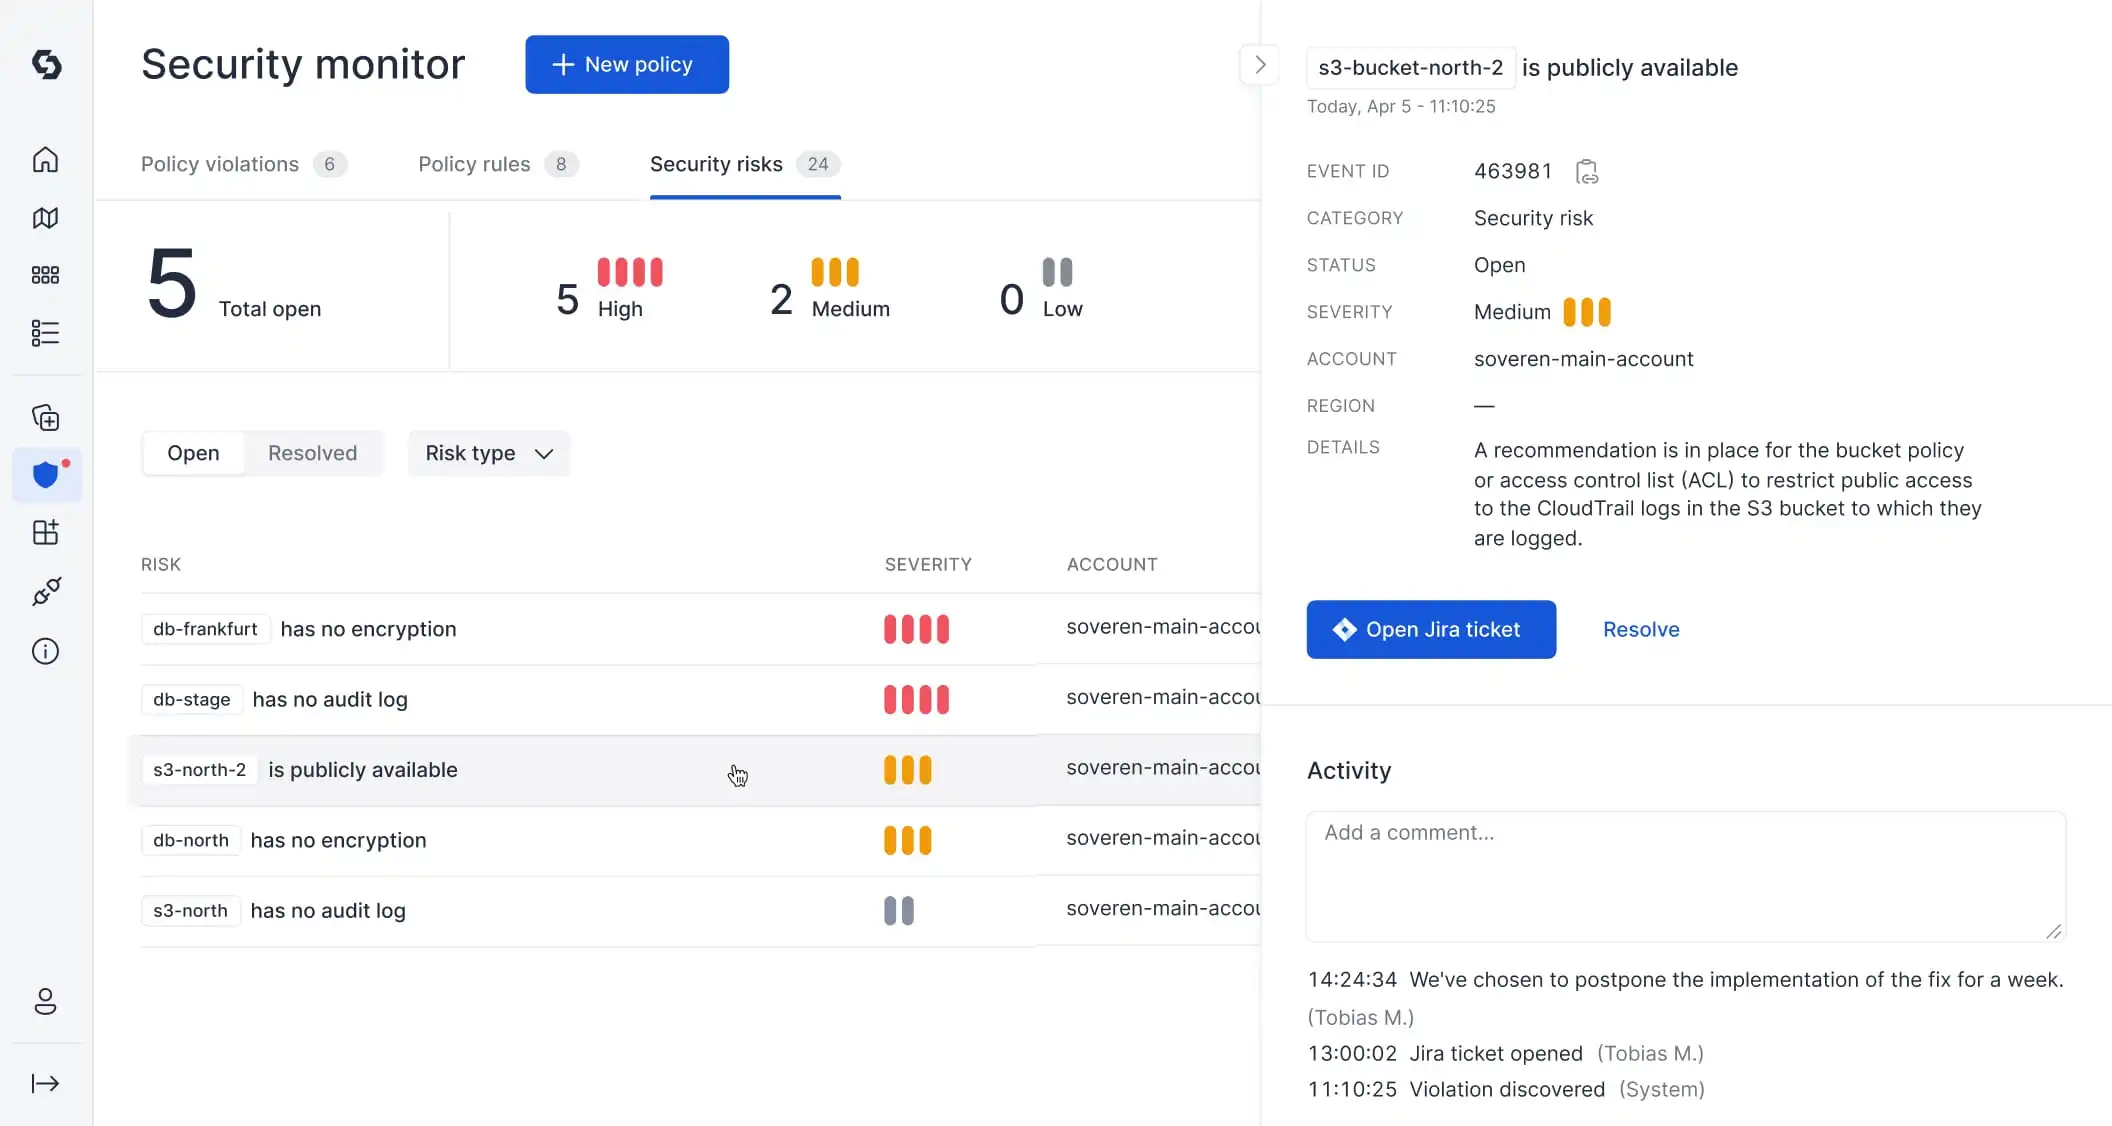The width and height of the screenshot is (2112, 1126).
Task: Click the Add a comment field
Action: [x=1685, y=875]
